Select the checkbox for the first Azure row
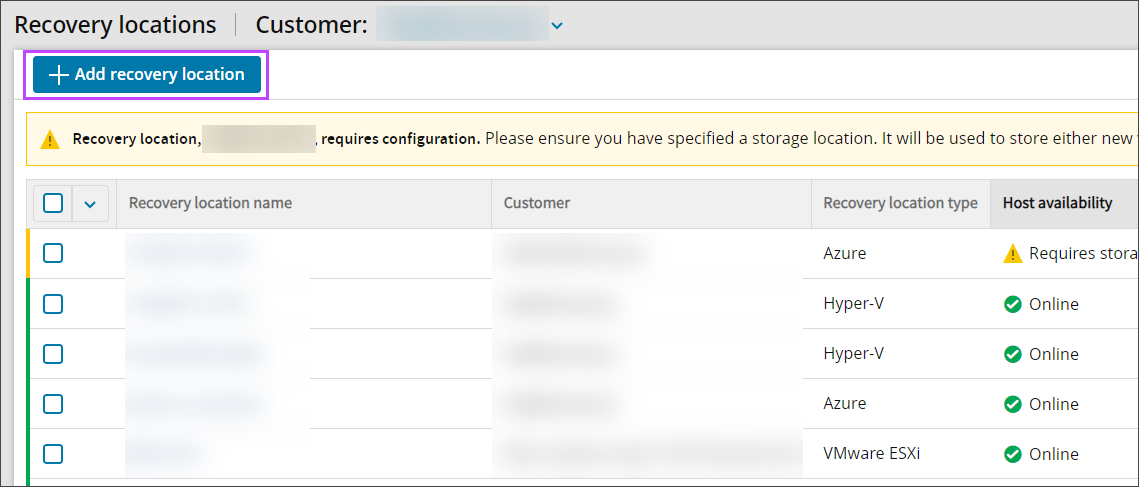Image resolution: width=1139 pixels, height=487 pixels. click(53, 253)
